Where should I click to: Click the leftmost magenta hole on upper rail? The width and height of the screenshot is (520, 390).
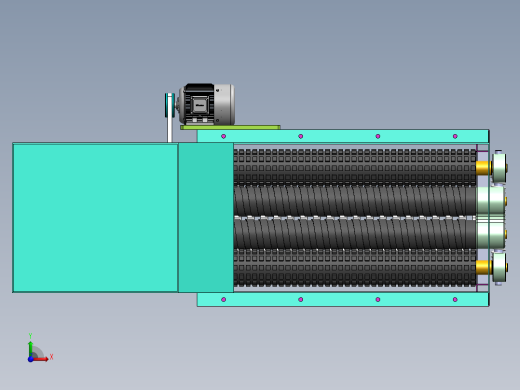click(x=224, y=136)
